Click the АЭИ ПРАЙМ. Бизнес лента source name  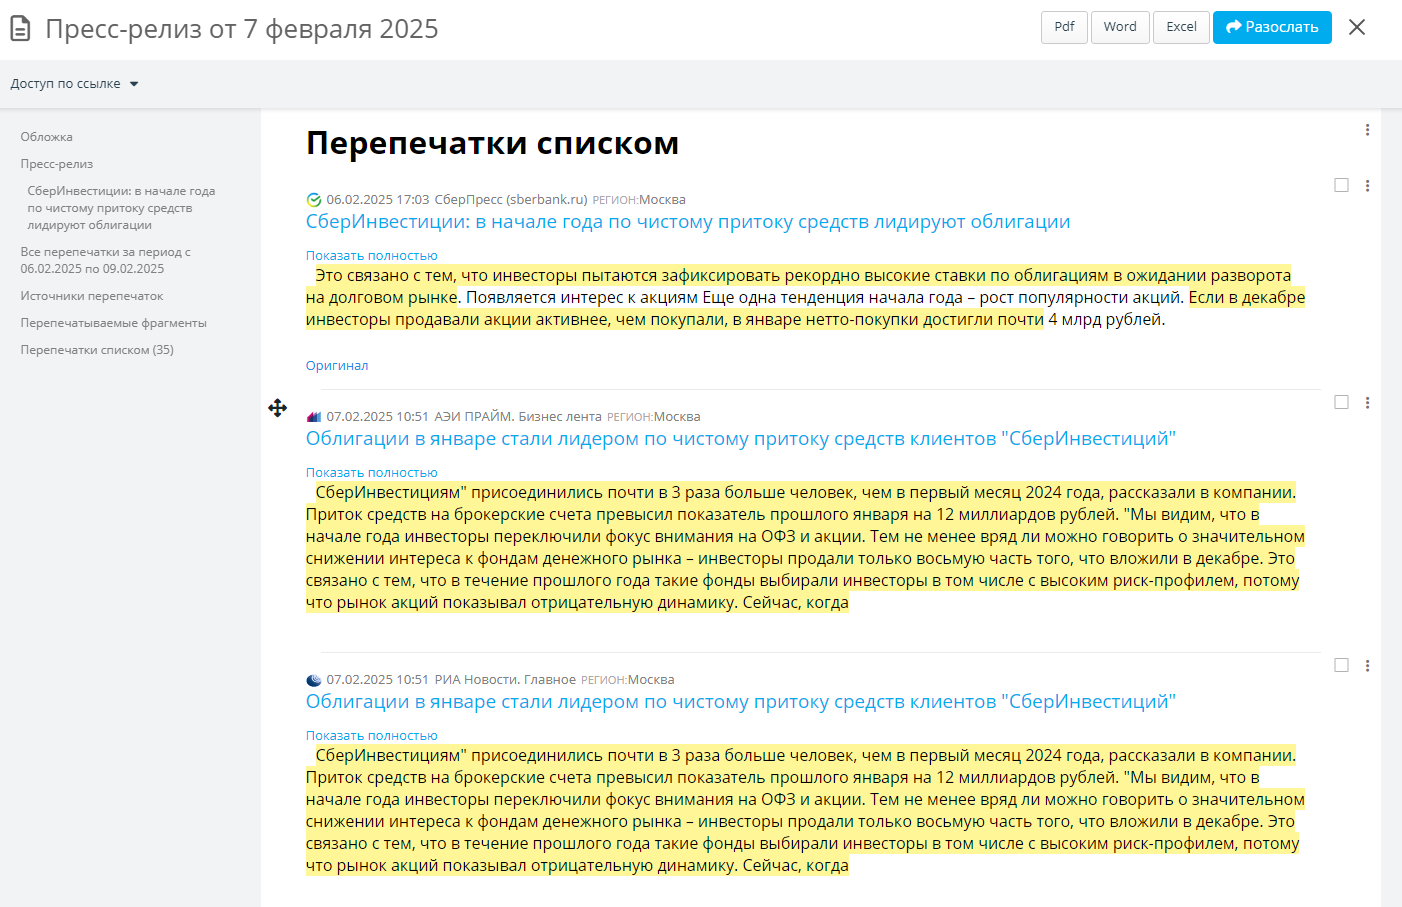(518, 417)
